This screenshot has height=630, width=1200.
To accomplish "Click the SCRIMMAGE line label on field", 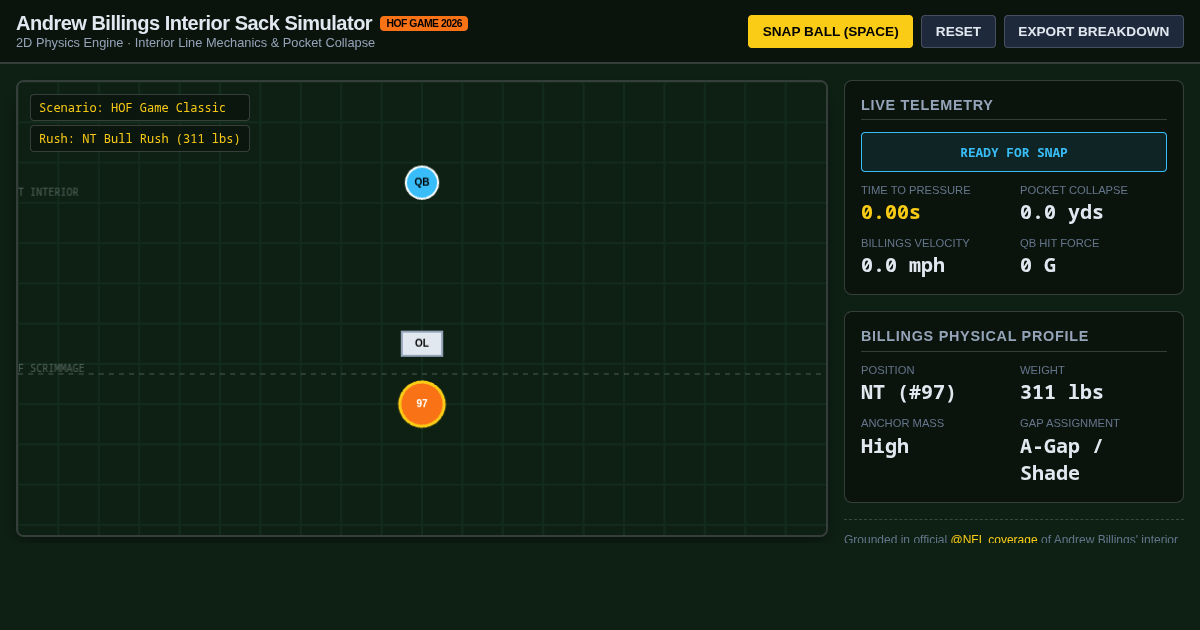I will tap(52, 369).
